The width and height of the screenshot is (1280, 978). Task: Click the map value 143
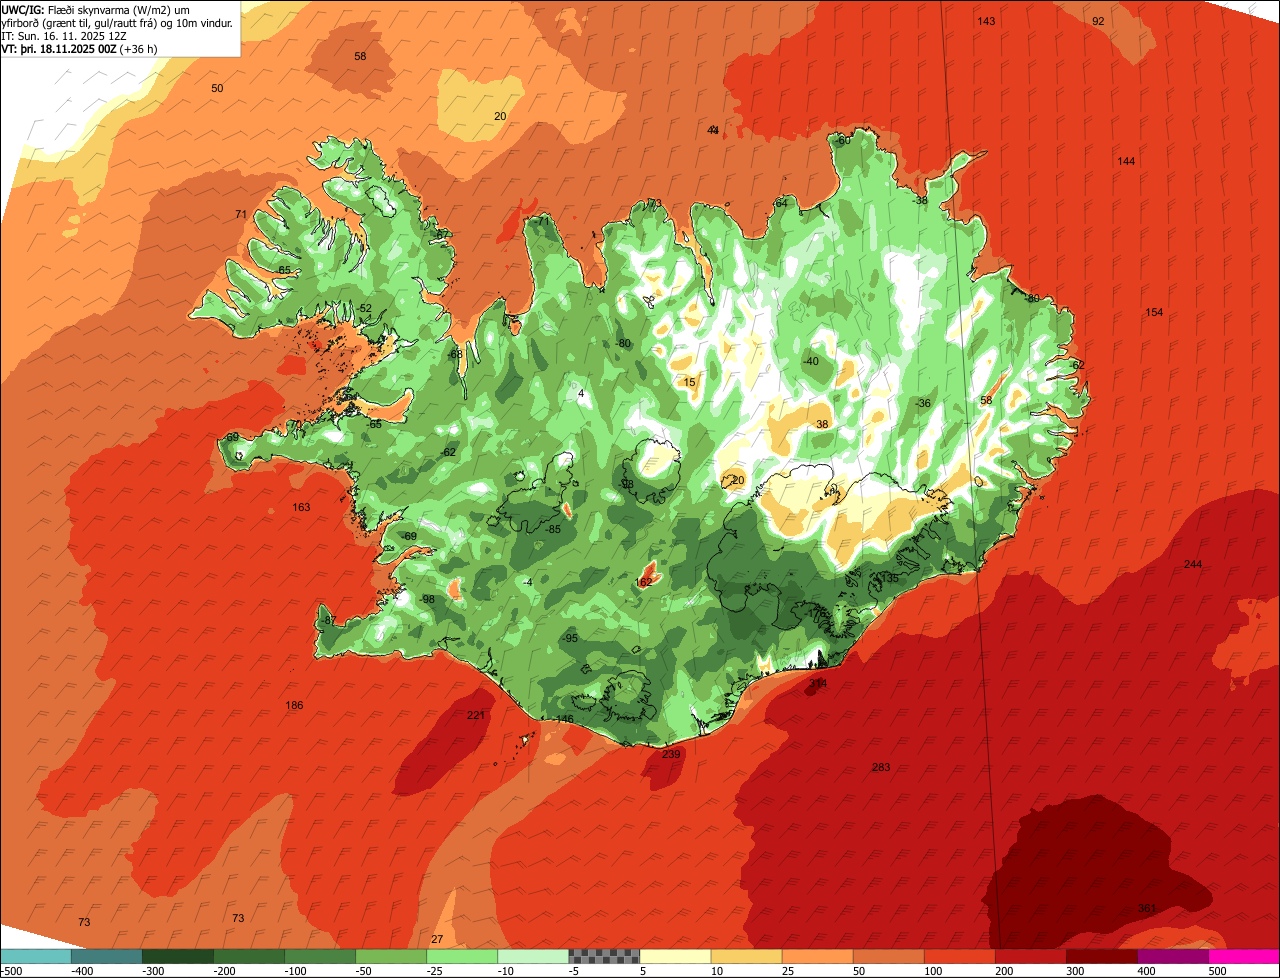coord(986,21)
